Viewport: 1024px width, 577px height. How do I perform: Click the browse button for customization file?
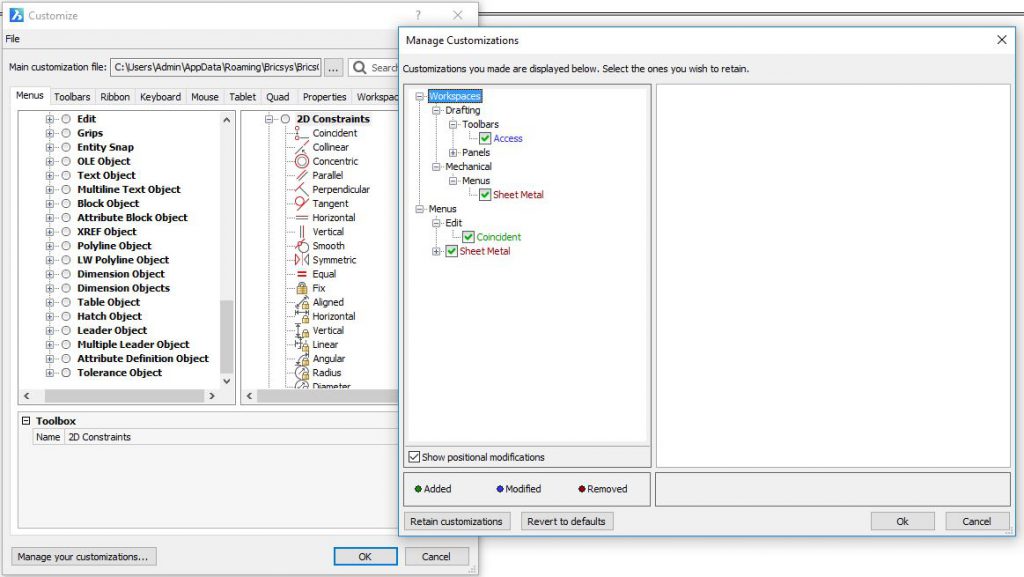click(x=333, y=67)
